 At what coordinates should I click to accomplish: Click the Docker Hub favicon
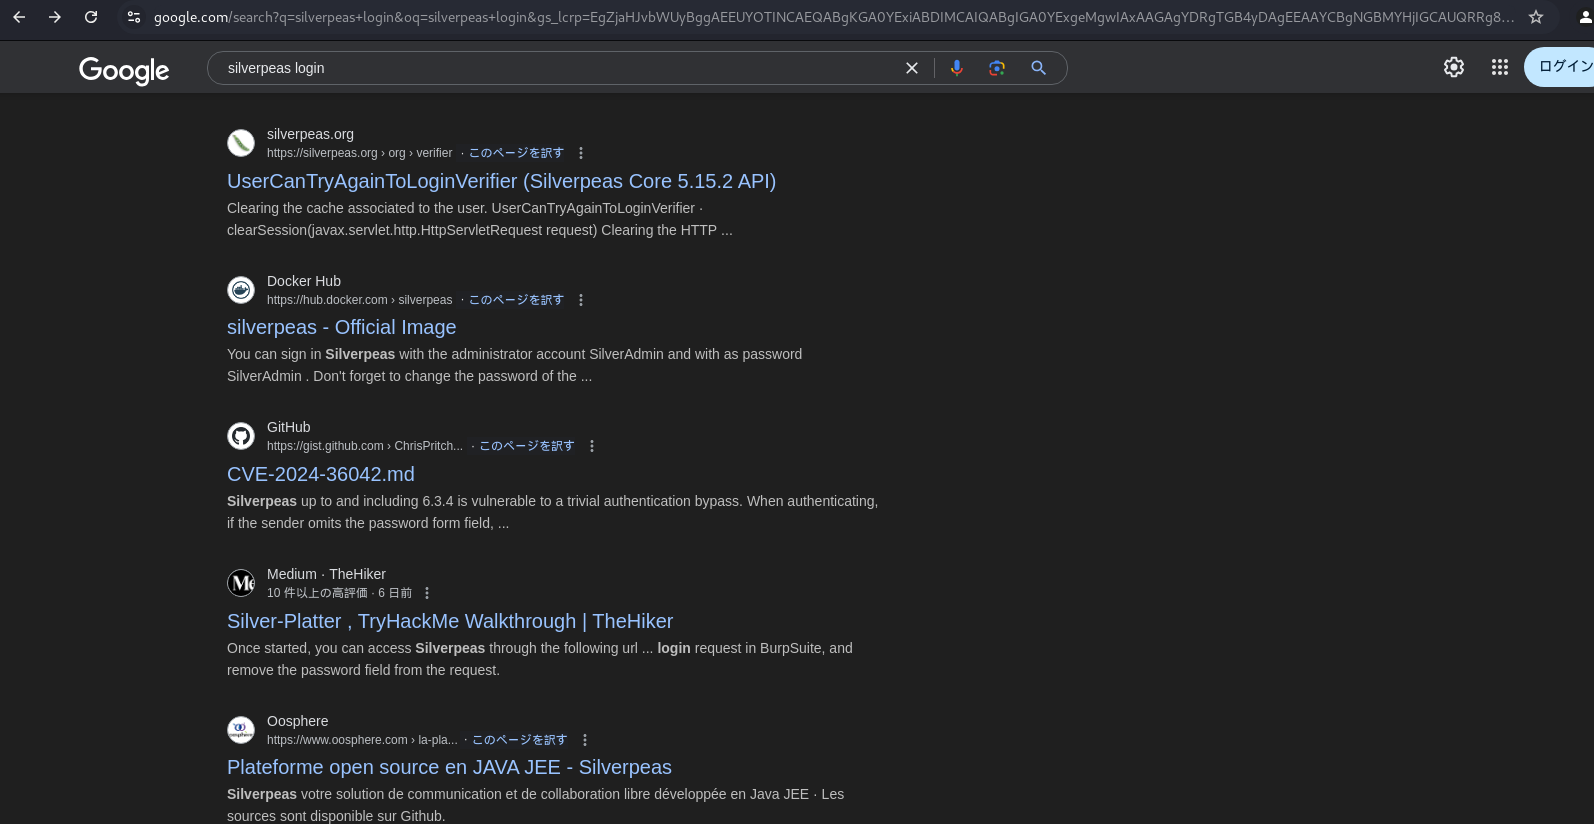pyautogui.click(x=241, y=290)
